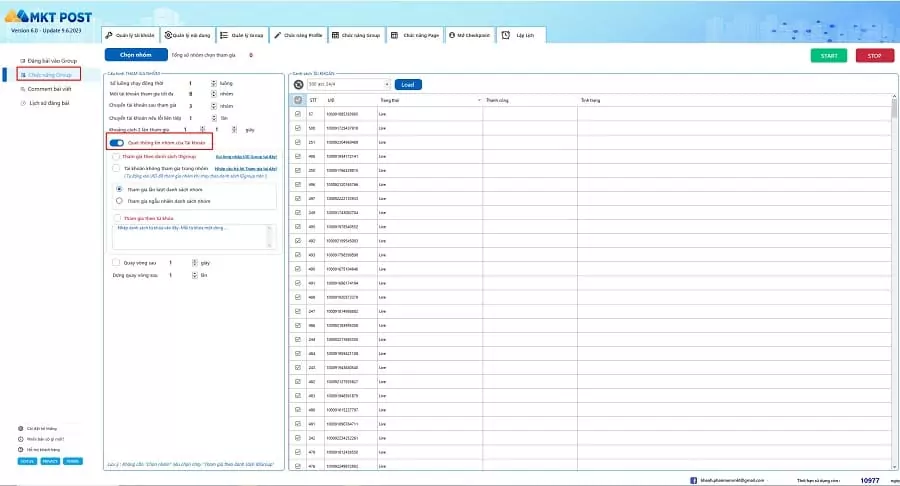The image size is (900, 486).
Task: Click the keyword text area scrollbar
Action: point(270,236)
